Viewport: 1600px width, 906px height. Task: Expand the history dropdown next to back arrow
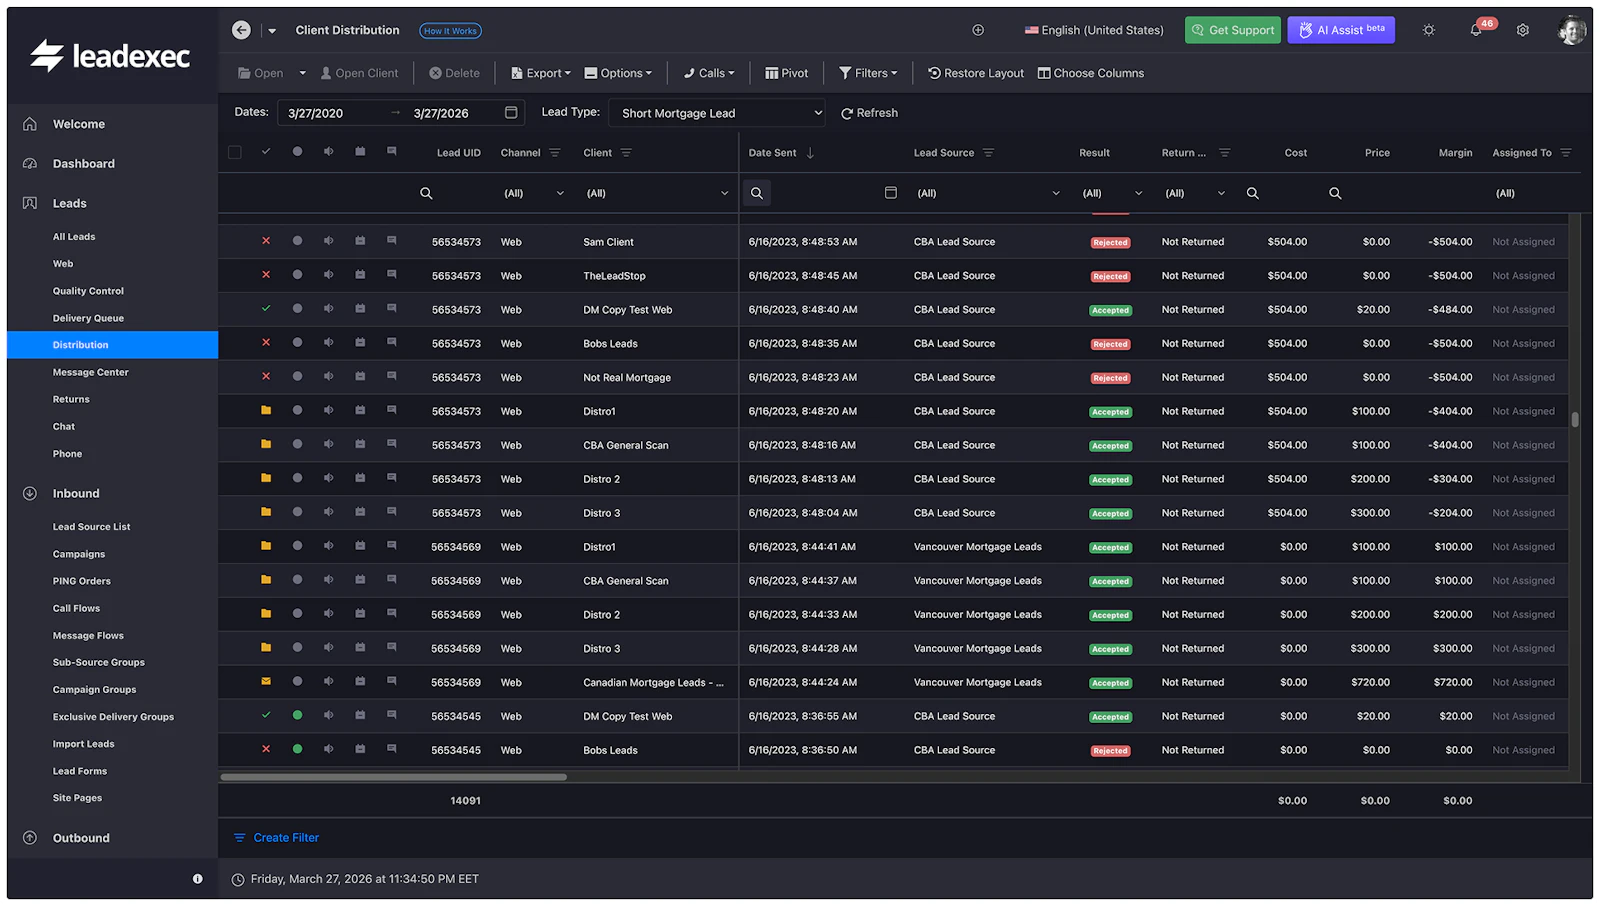tap(272, 31)
